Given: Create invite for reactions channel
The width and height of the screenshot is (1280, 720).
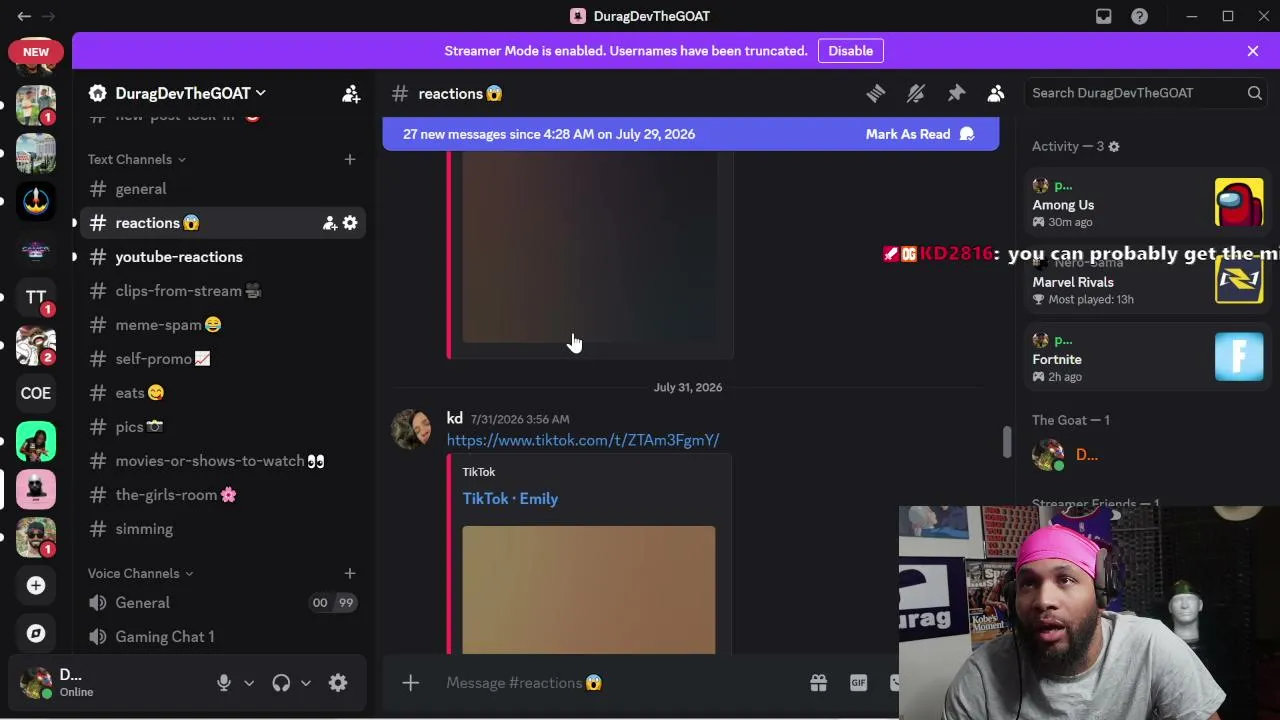Looking at the screenshot, I should click(x=329, y=223).
